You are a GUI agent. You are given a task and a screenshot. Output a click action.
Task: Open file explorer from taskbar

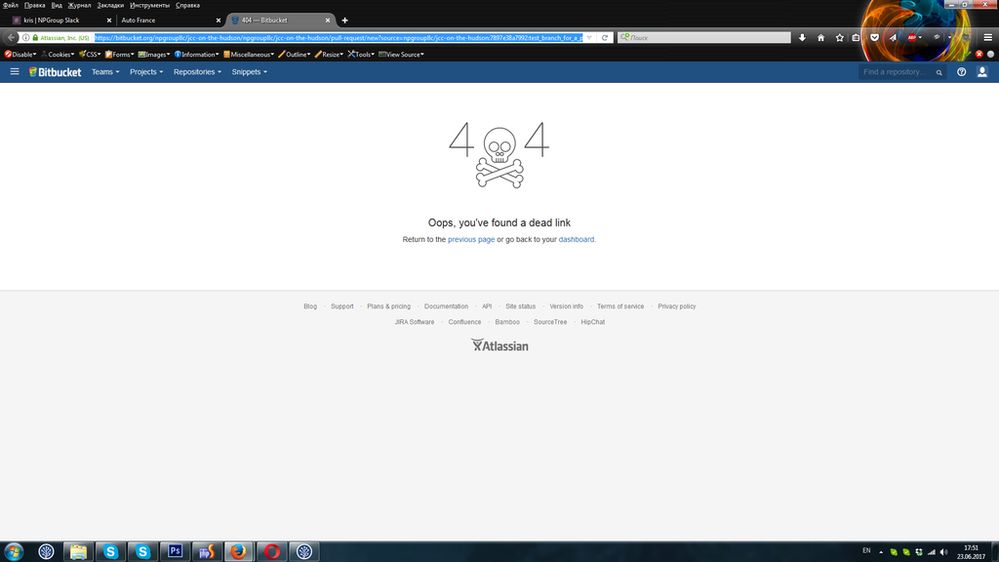pos(78,551)
